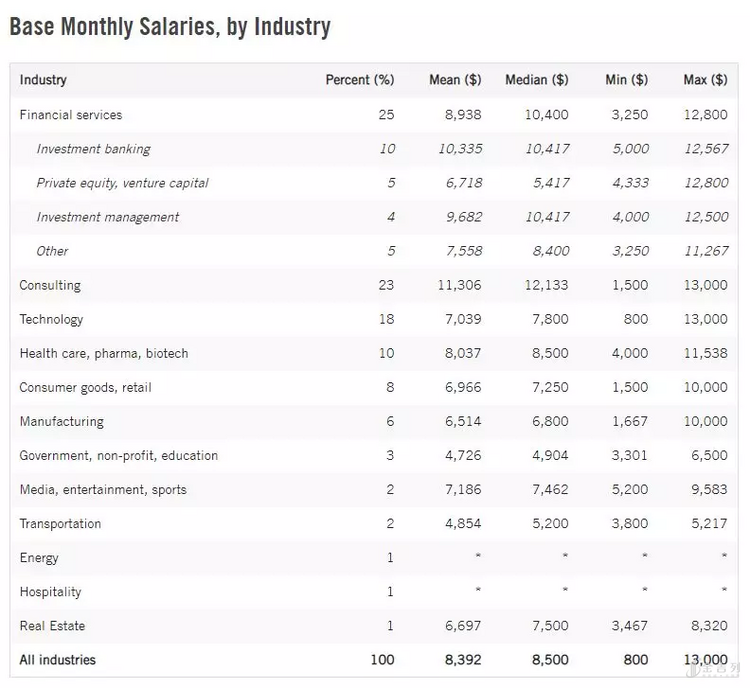Select the Investment management row label
750x688 pixels.
(108, 217)
